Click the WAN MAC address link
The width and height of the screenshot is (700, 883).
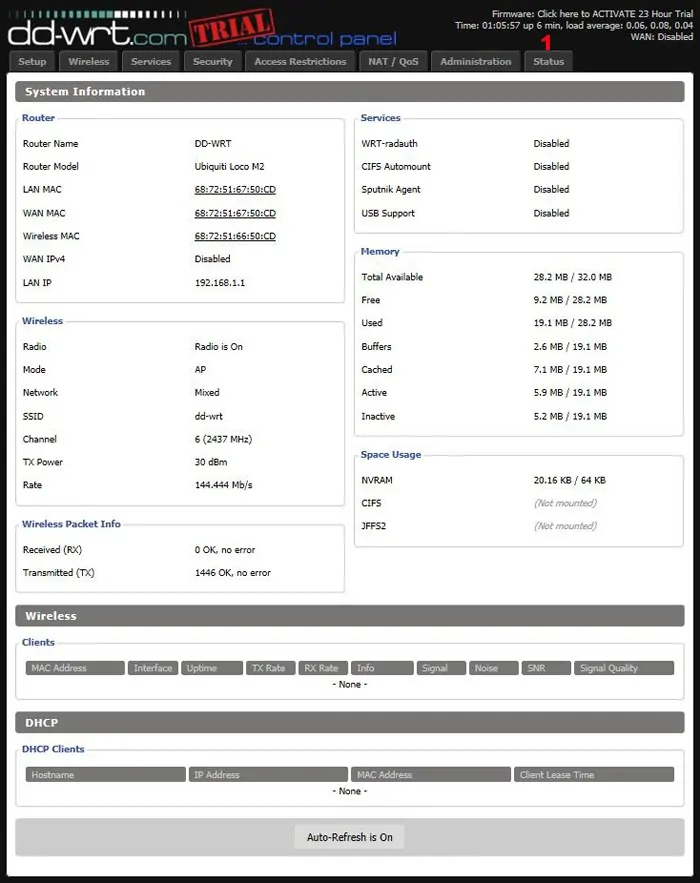tap(235, 213)
